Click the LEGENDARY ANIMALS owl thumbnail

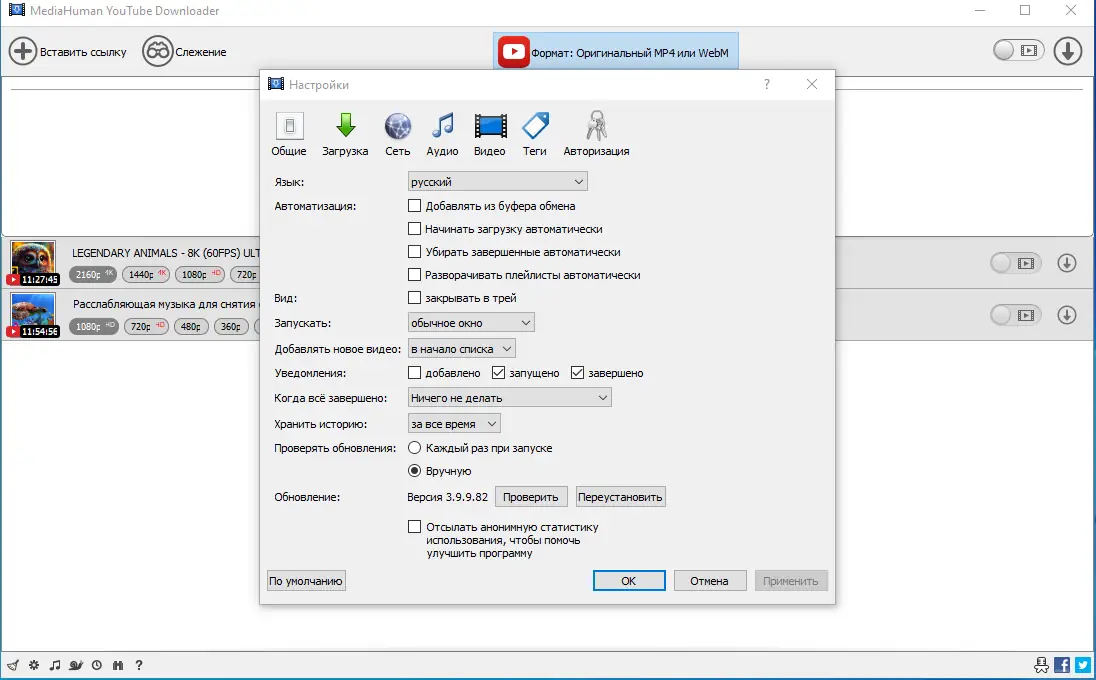[33, 263]
